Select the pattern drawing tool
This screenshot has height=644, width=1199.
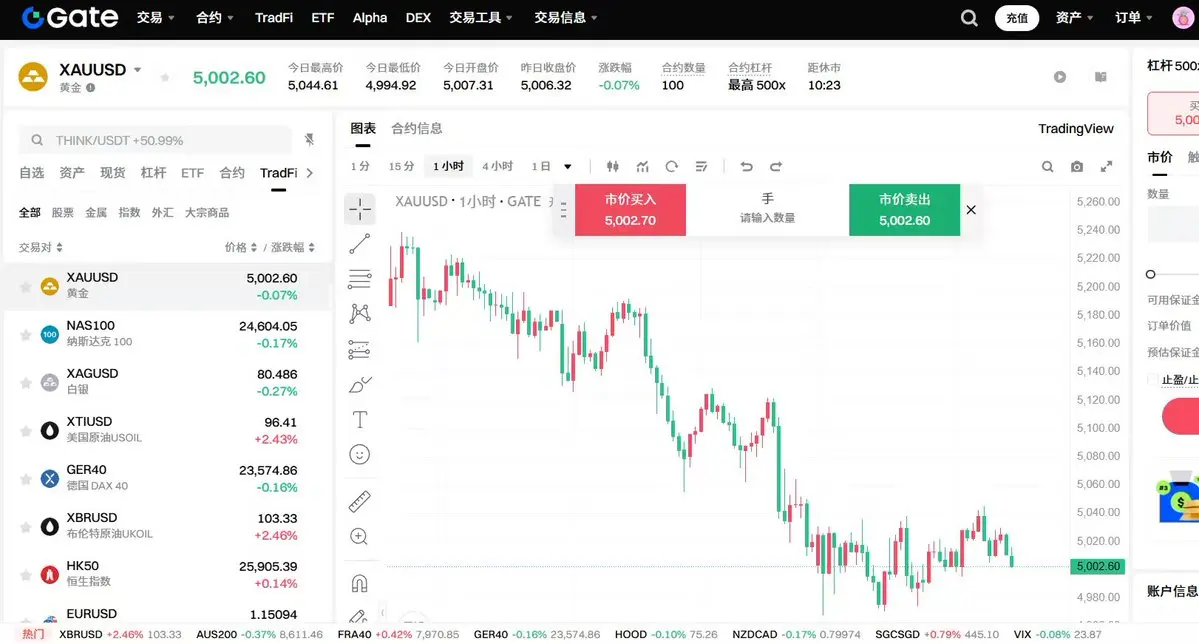359,314
